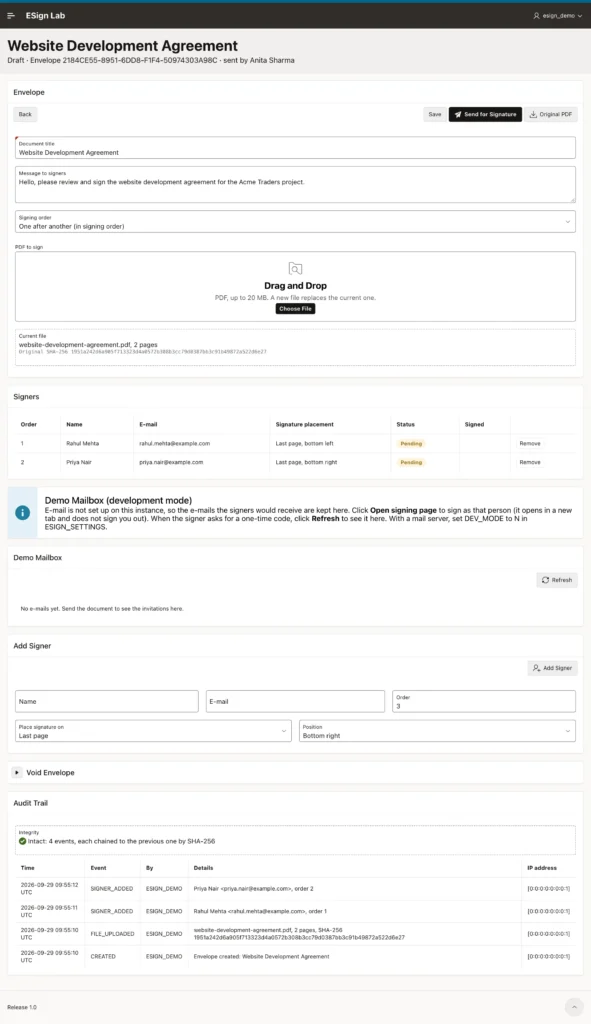This screenshot has height=1024, width=591.
Task: Save the envelope
Action: coord(434,114)
